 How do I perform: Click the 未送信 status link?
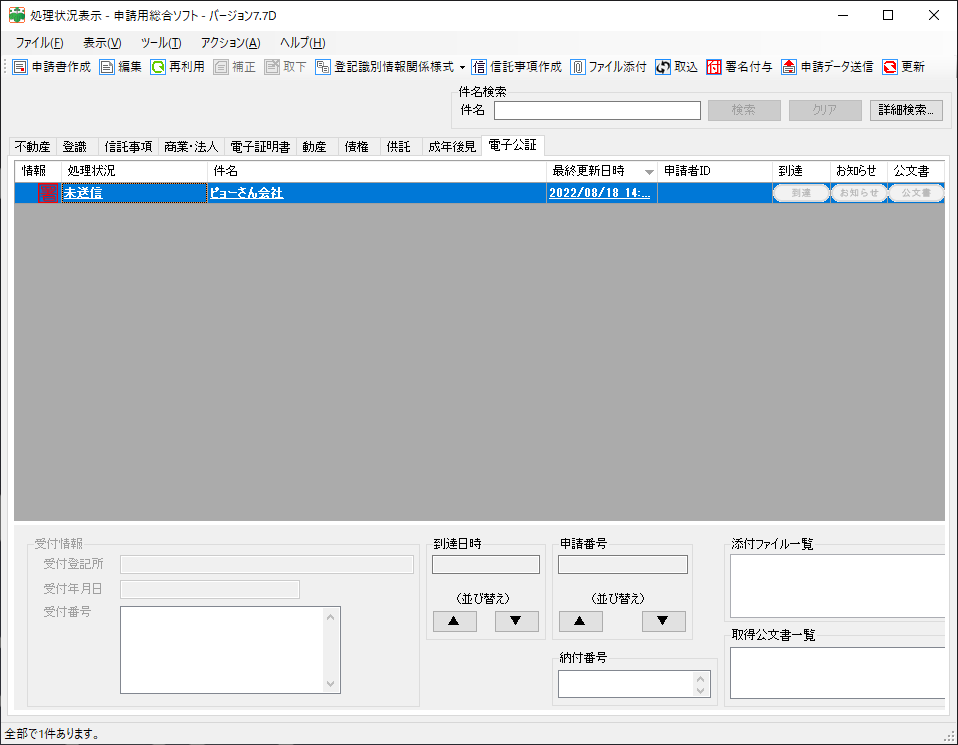click(83, 193)
